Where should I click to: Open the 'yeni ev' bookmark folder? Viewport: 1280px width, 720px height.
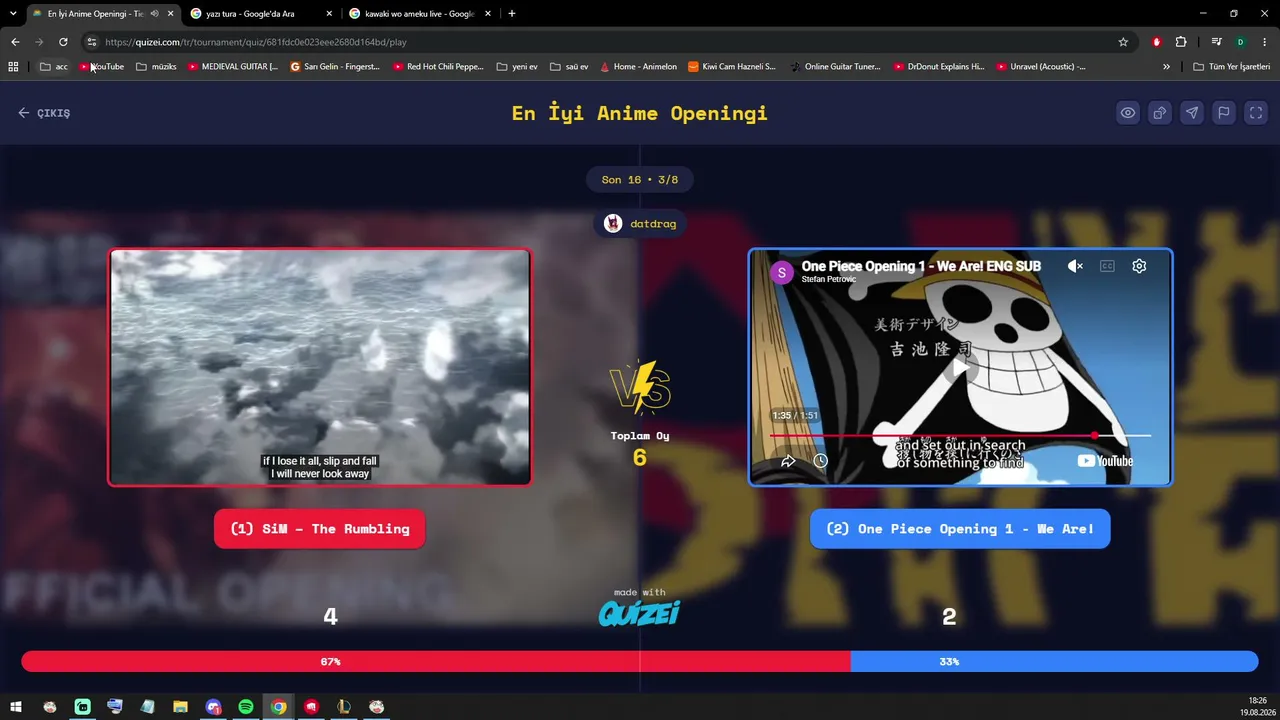[517, 67]
